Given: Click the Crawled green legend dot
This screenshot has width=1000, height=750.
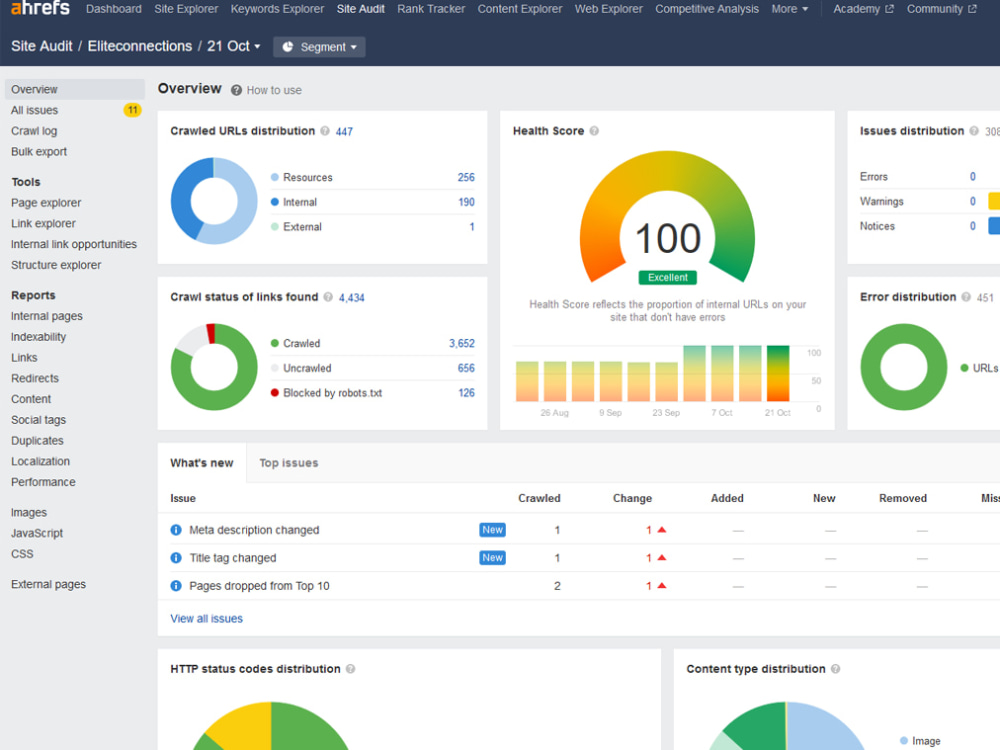Looking at the screenshot, I should (x=275, y=343).
